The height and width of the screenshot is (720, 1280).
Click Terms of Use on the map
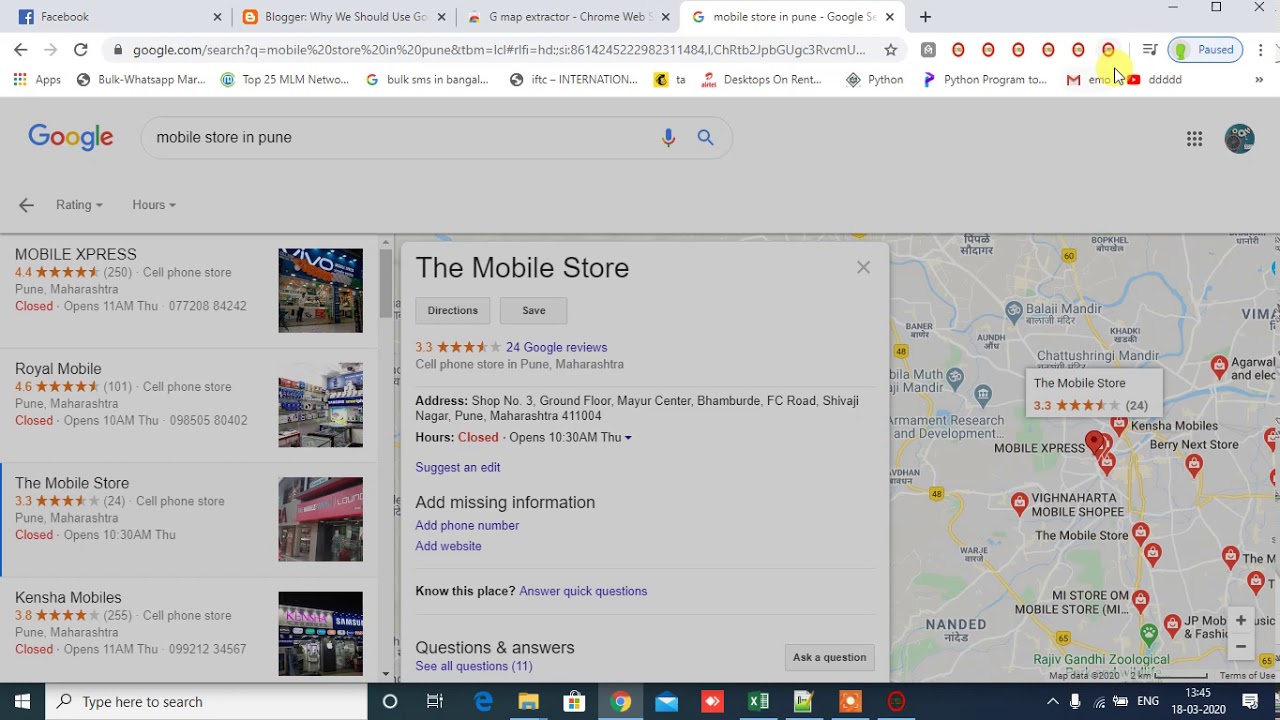pyautogui.click(x=1247, y=676)
